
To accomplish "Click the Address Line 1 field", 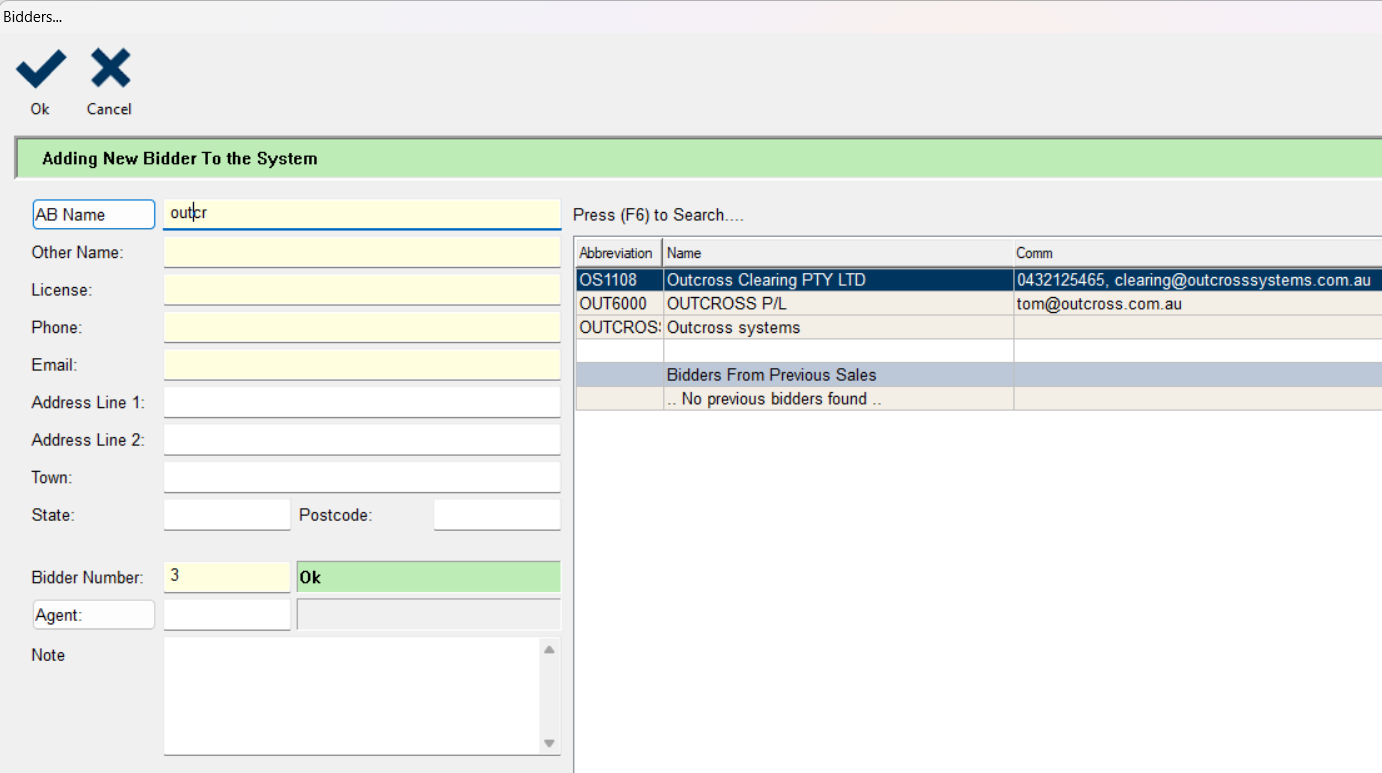I will pyautogui.click(x=361, y=403).
